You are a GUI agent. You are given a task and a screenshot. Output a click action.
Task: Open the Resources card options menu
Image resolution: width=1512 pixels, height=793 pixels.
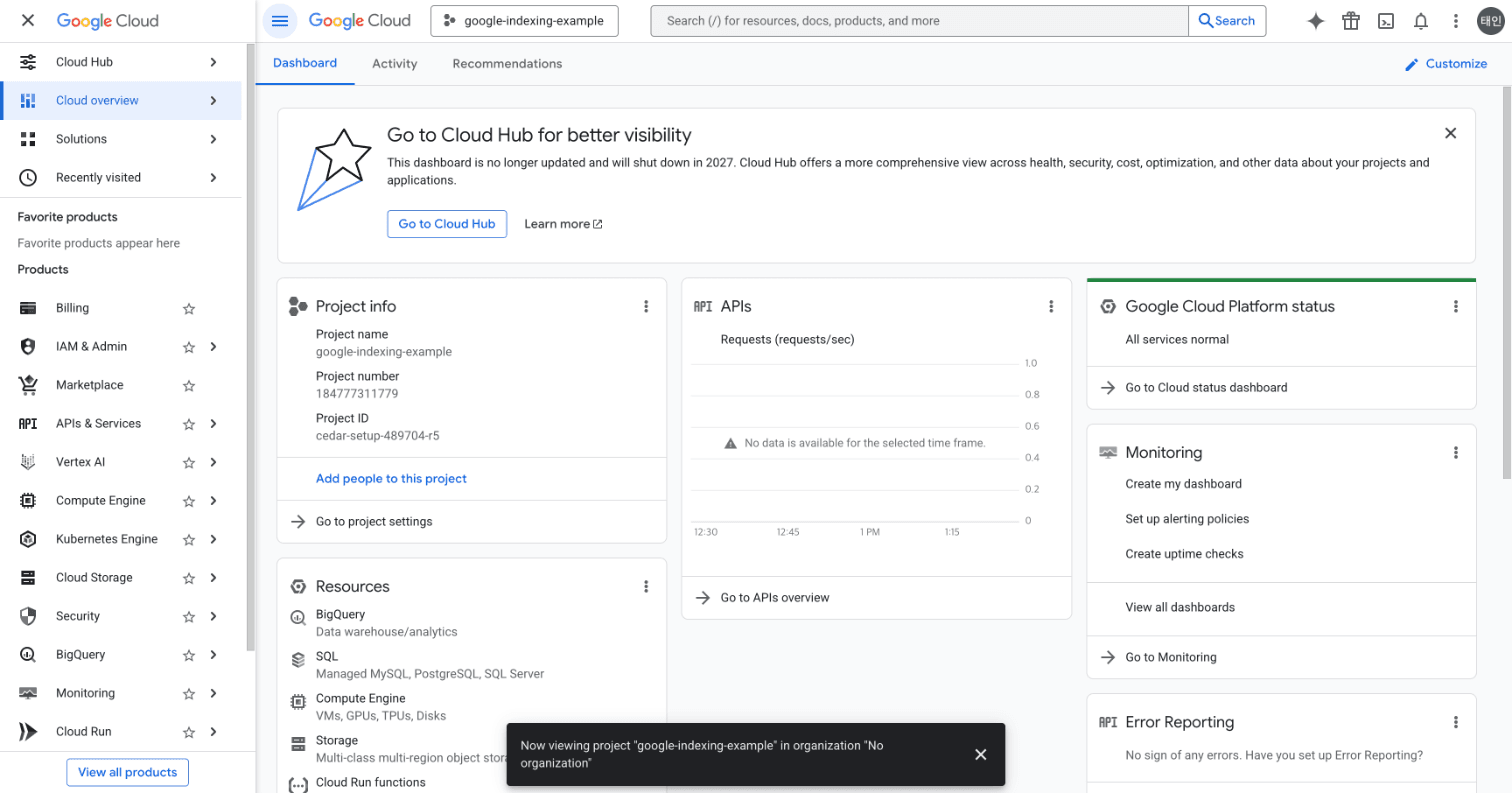click(x=646, y=587)
